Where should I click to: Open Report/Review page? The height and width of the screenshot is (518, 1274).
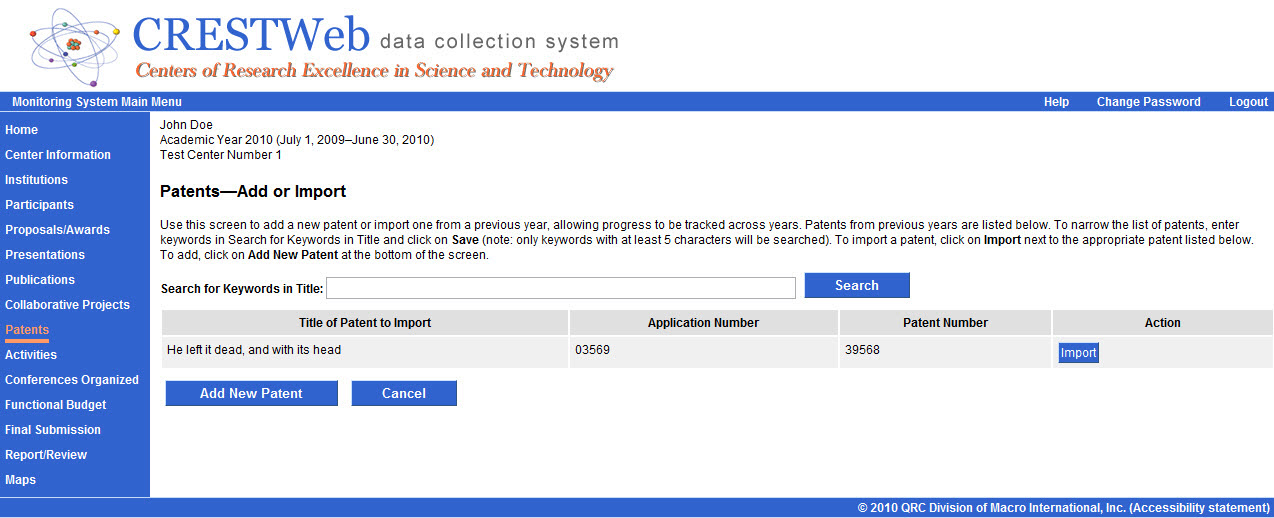[x=46, y=455]
